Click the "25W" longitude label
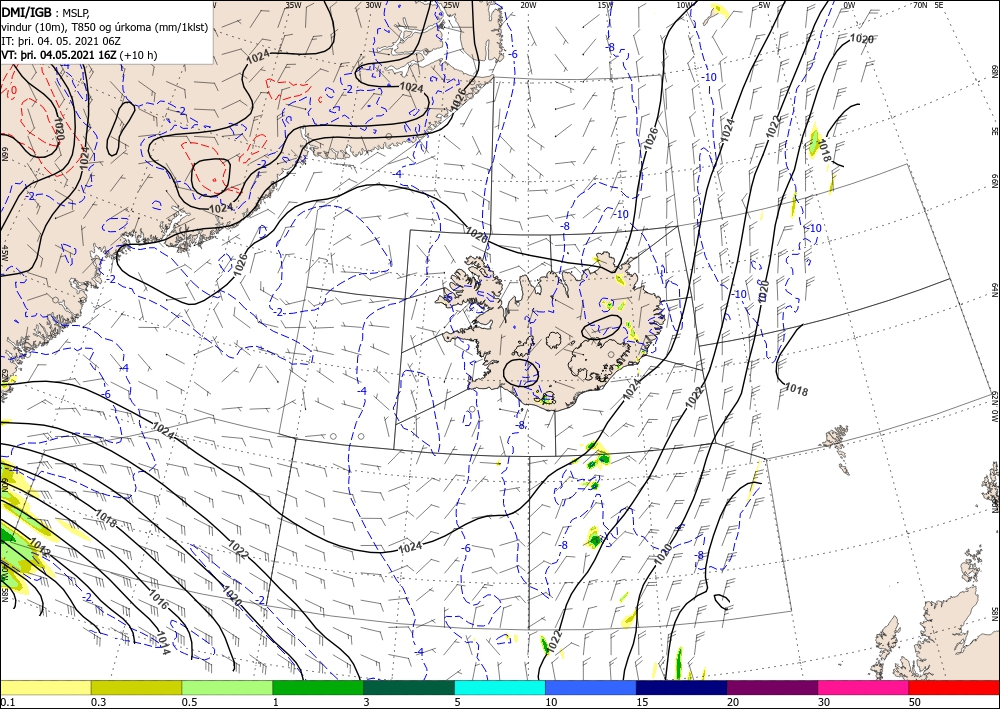 coord(451,5)
